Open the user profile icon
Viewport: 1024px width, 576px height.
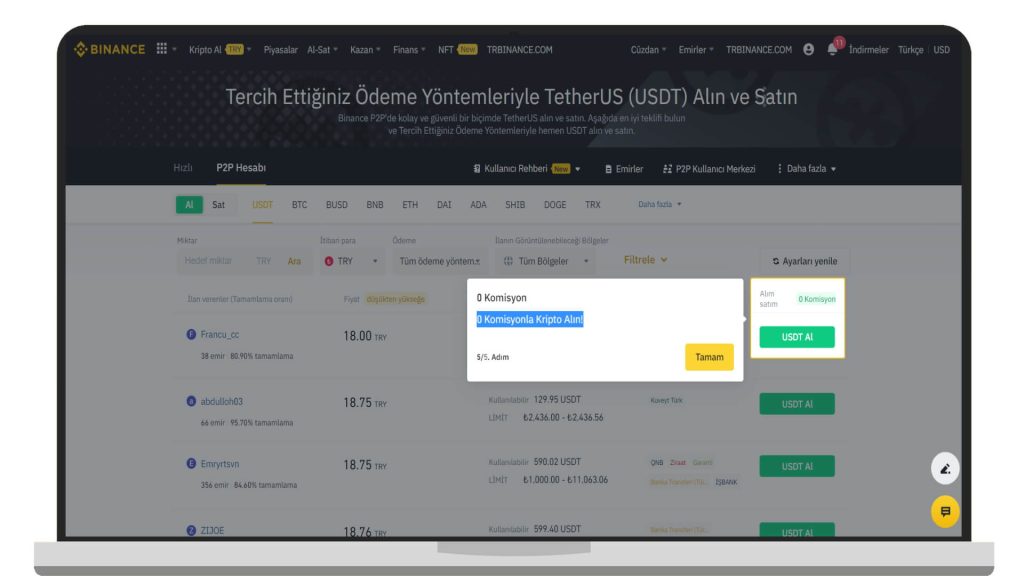808,50
